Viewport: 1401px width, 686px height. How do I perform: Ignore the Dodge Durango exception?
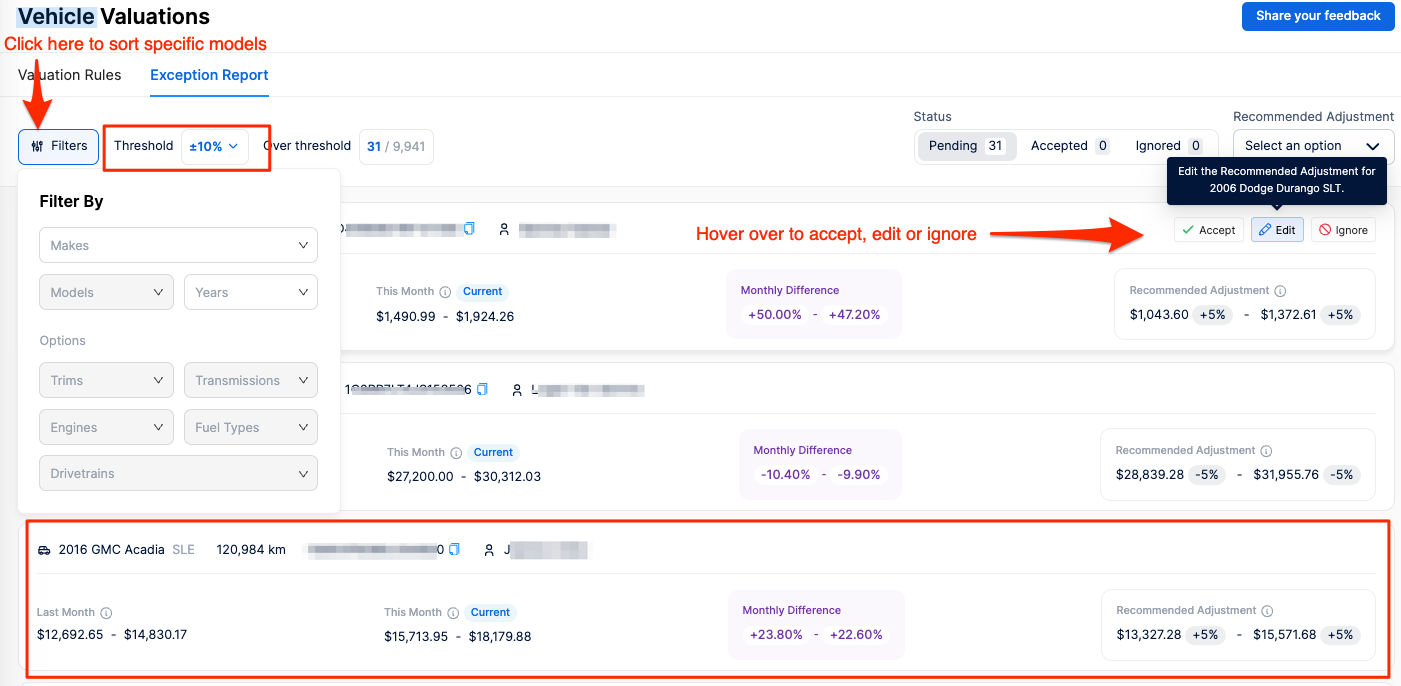pos(1342,230)
